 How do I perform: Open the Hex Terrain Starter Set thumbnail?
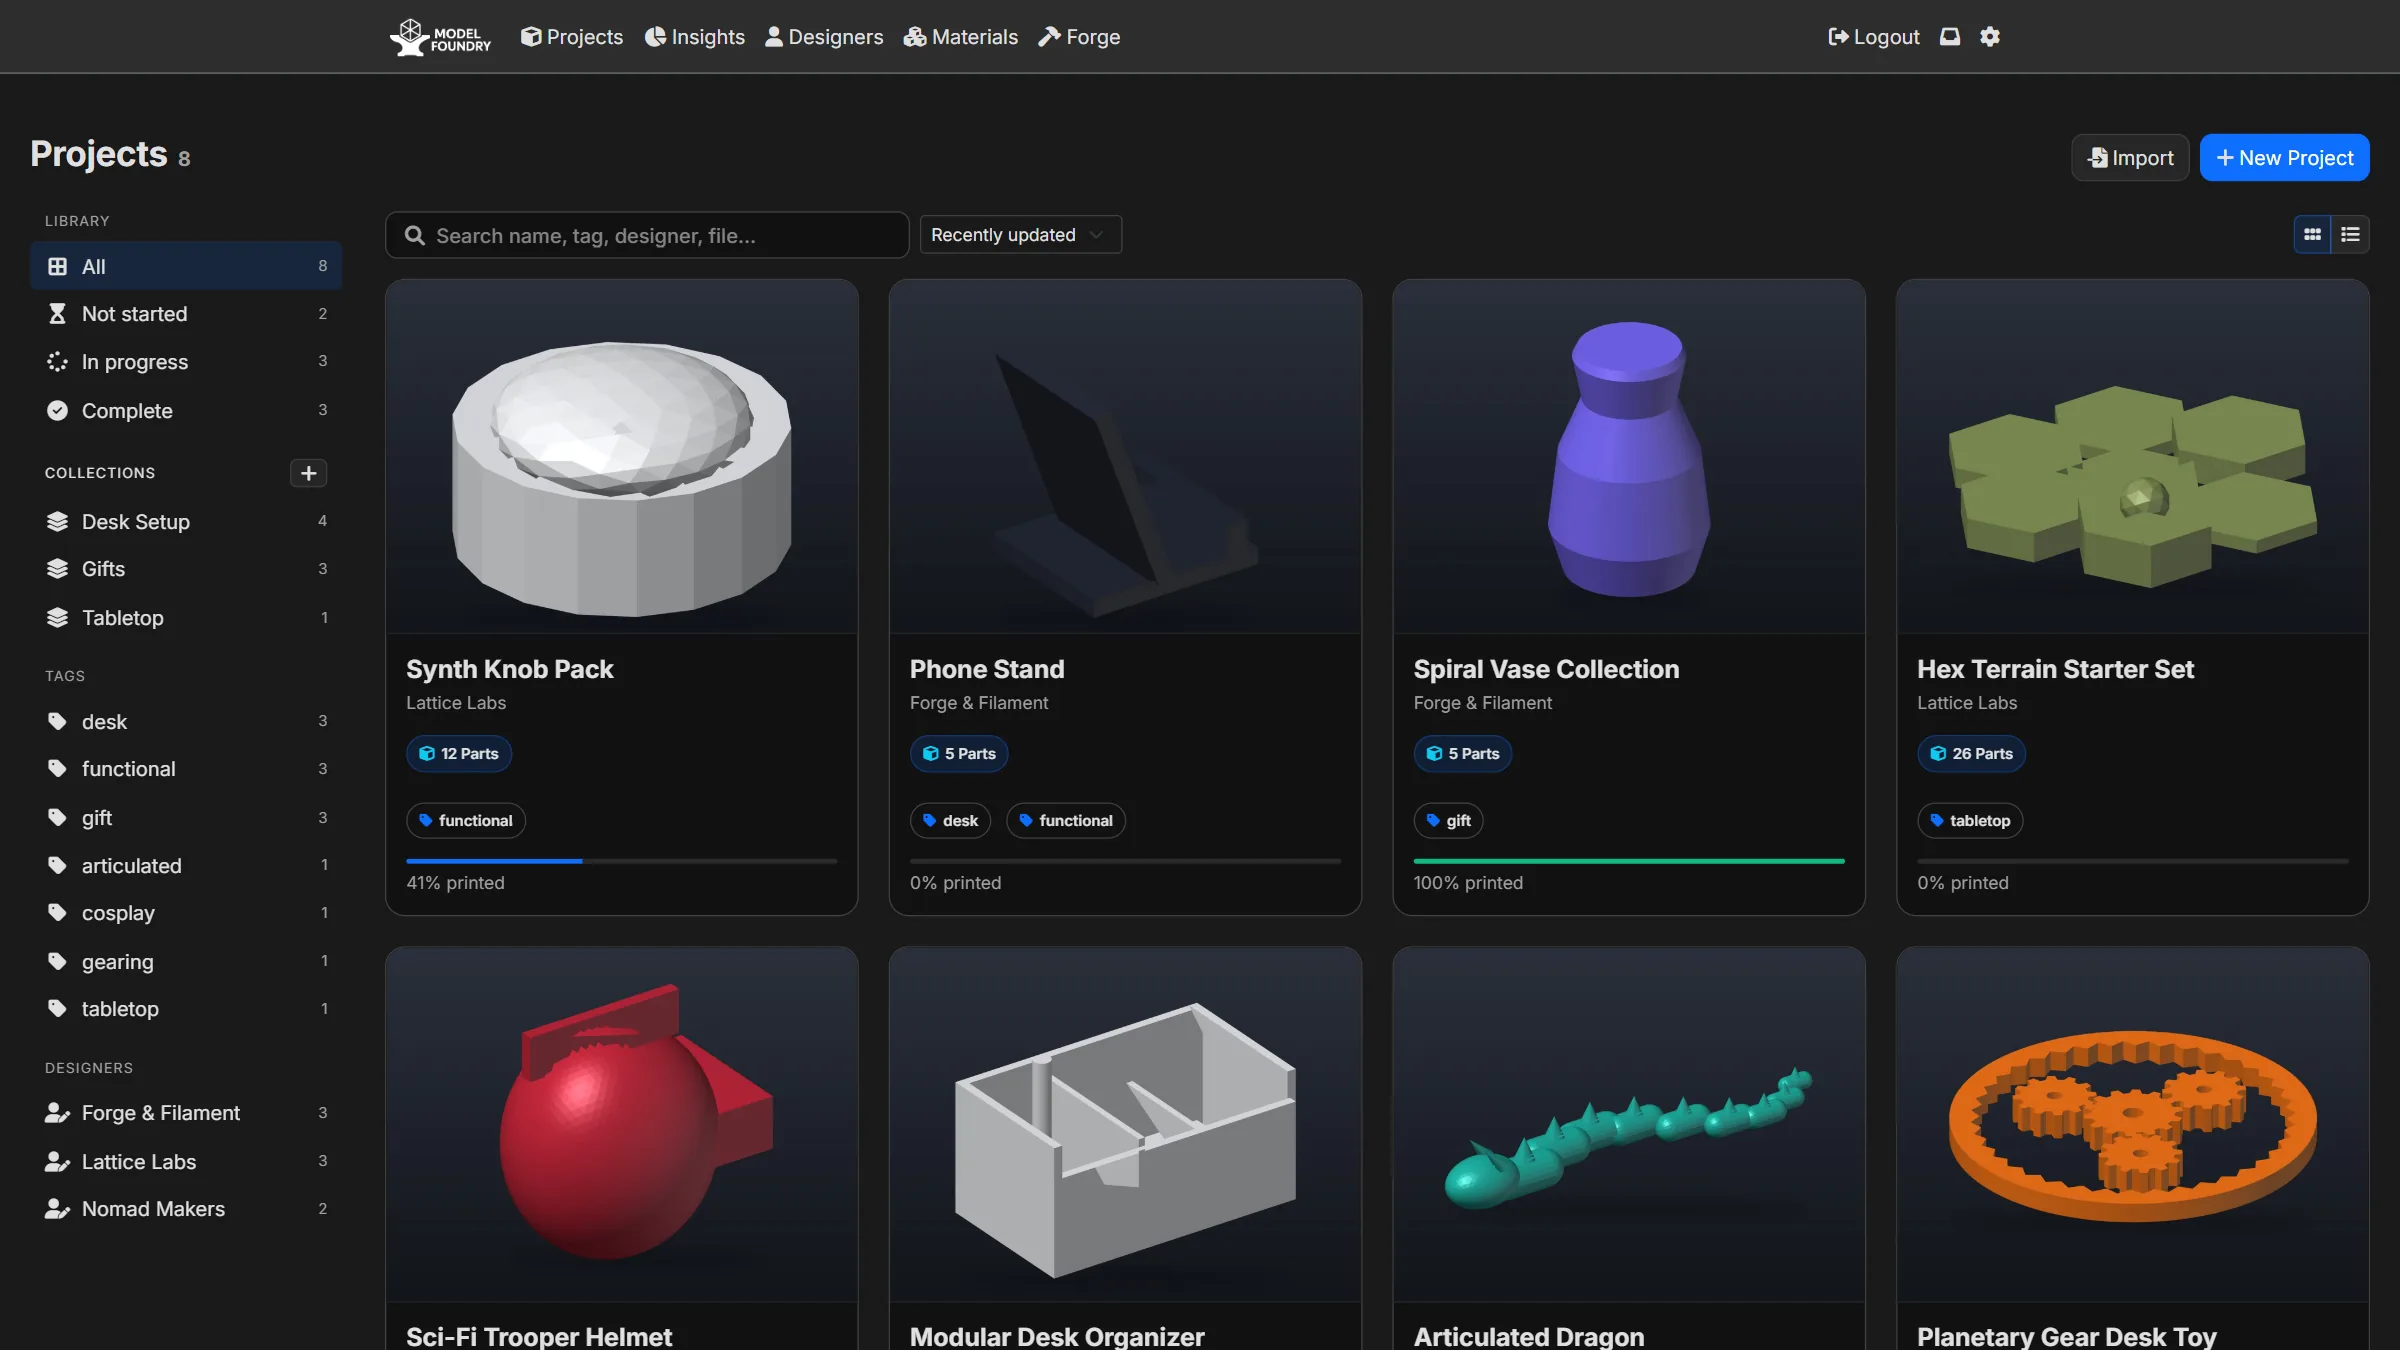tap(2132, 456)
